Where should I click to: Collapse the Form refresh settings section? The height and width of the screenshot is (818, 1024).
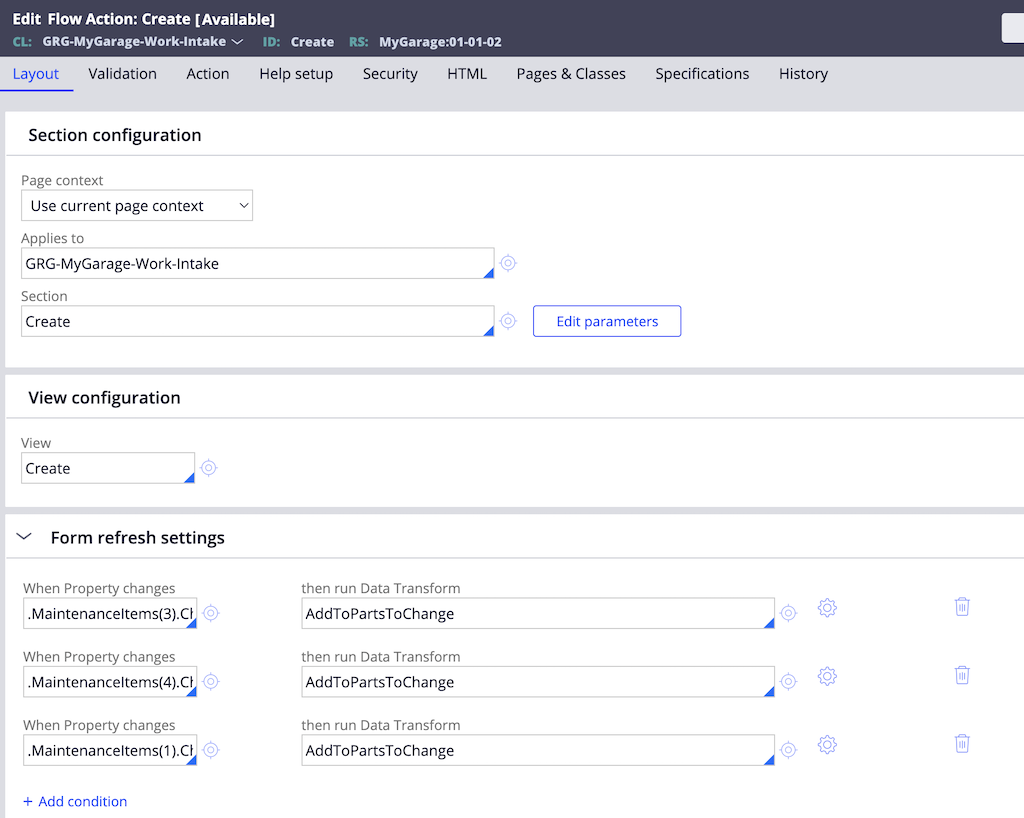coord(24,536)
